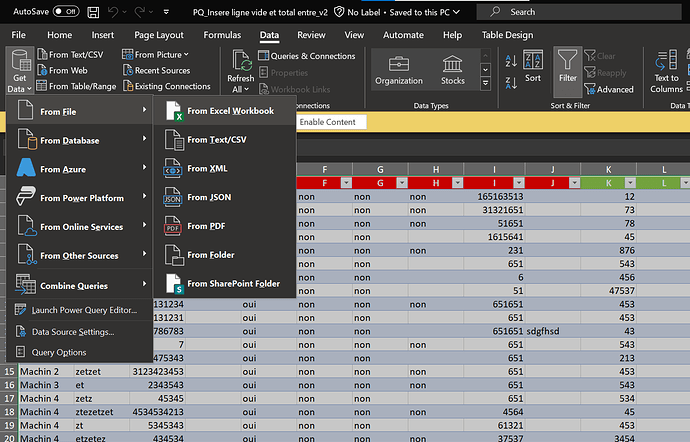Open Customize Quick Access Toolbar dropdown

166,12
